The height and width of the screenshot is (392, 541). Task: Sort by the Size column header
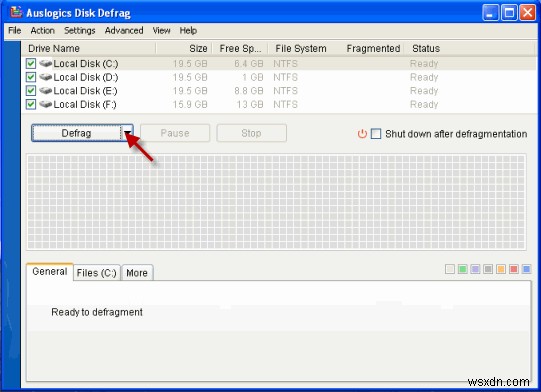pyautogui.click(x=184, y=48)
